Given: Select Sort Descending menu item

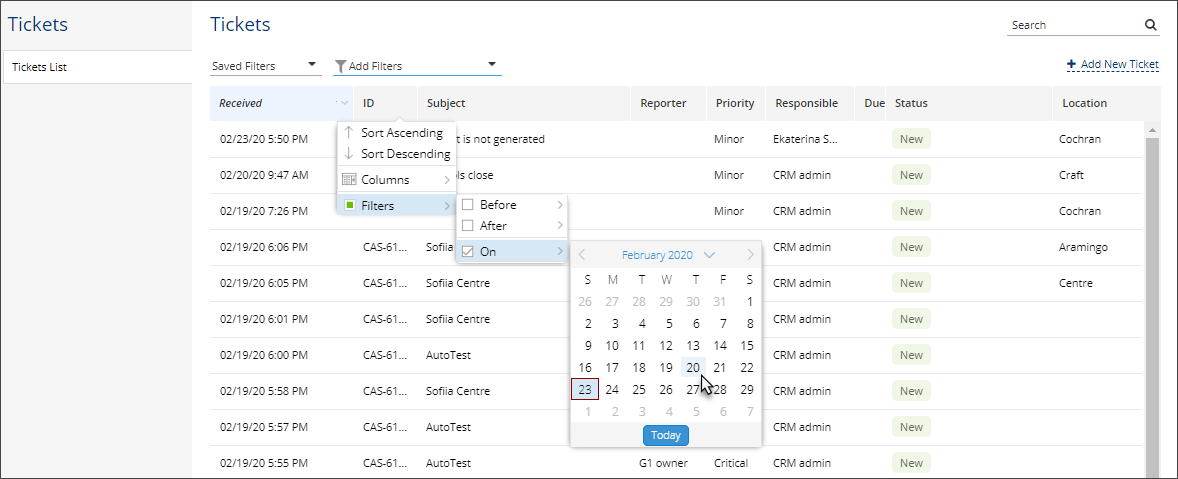Looking at the screenshot, I should coord(397,154).
